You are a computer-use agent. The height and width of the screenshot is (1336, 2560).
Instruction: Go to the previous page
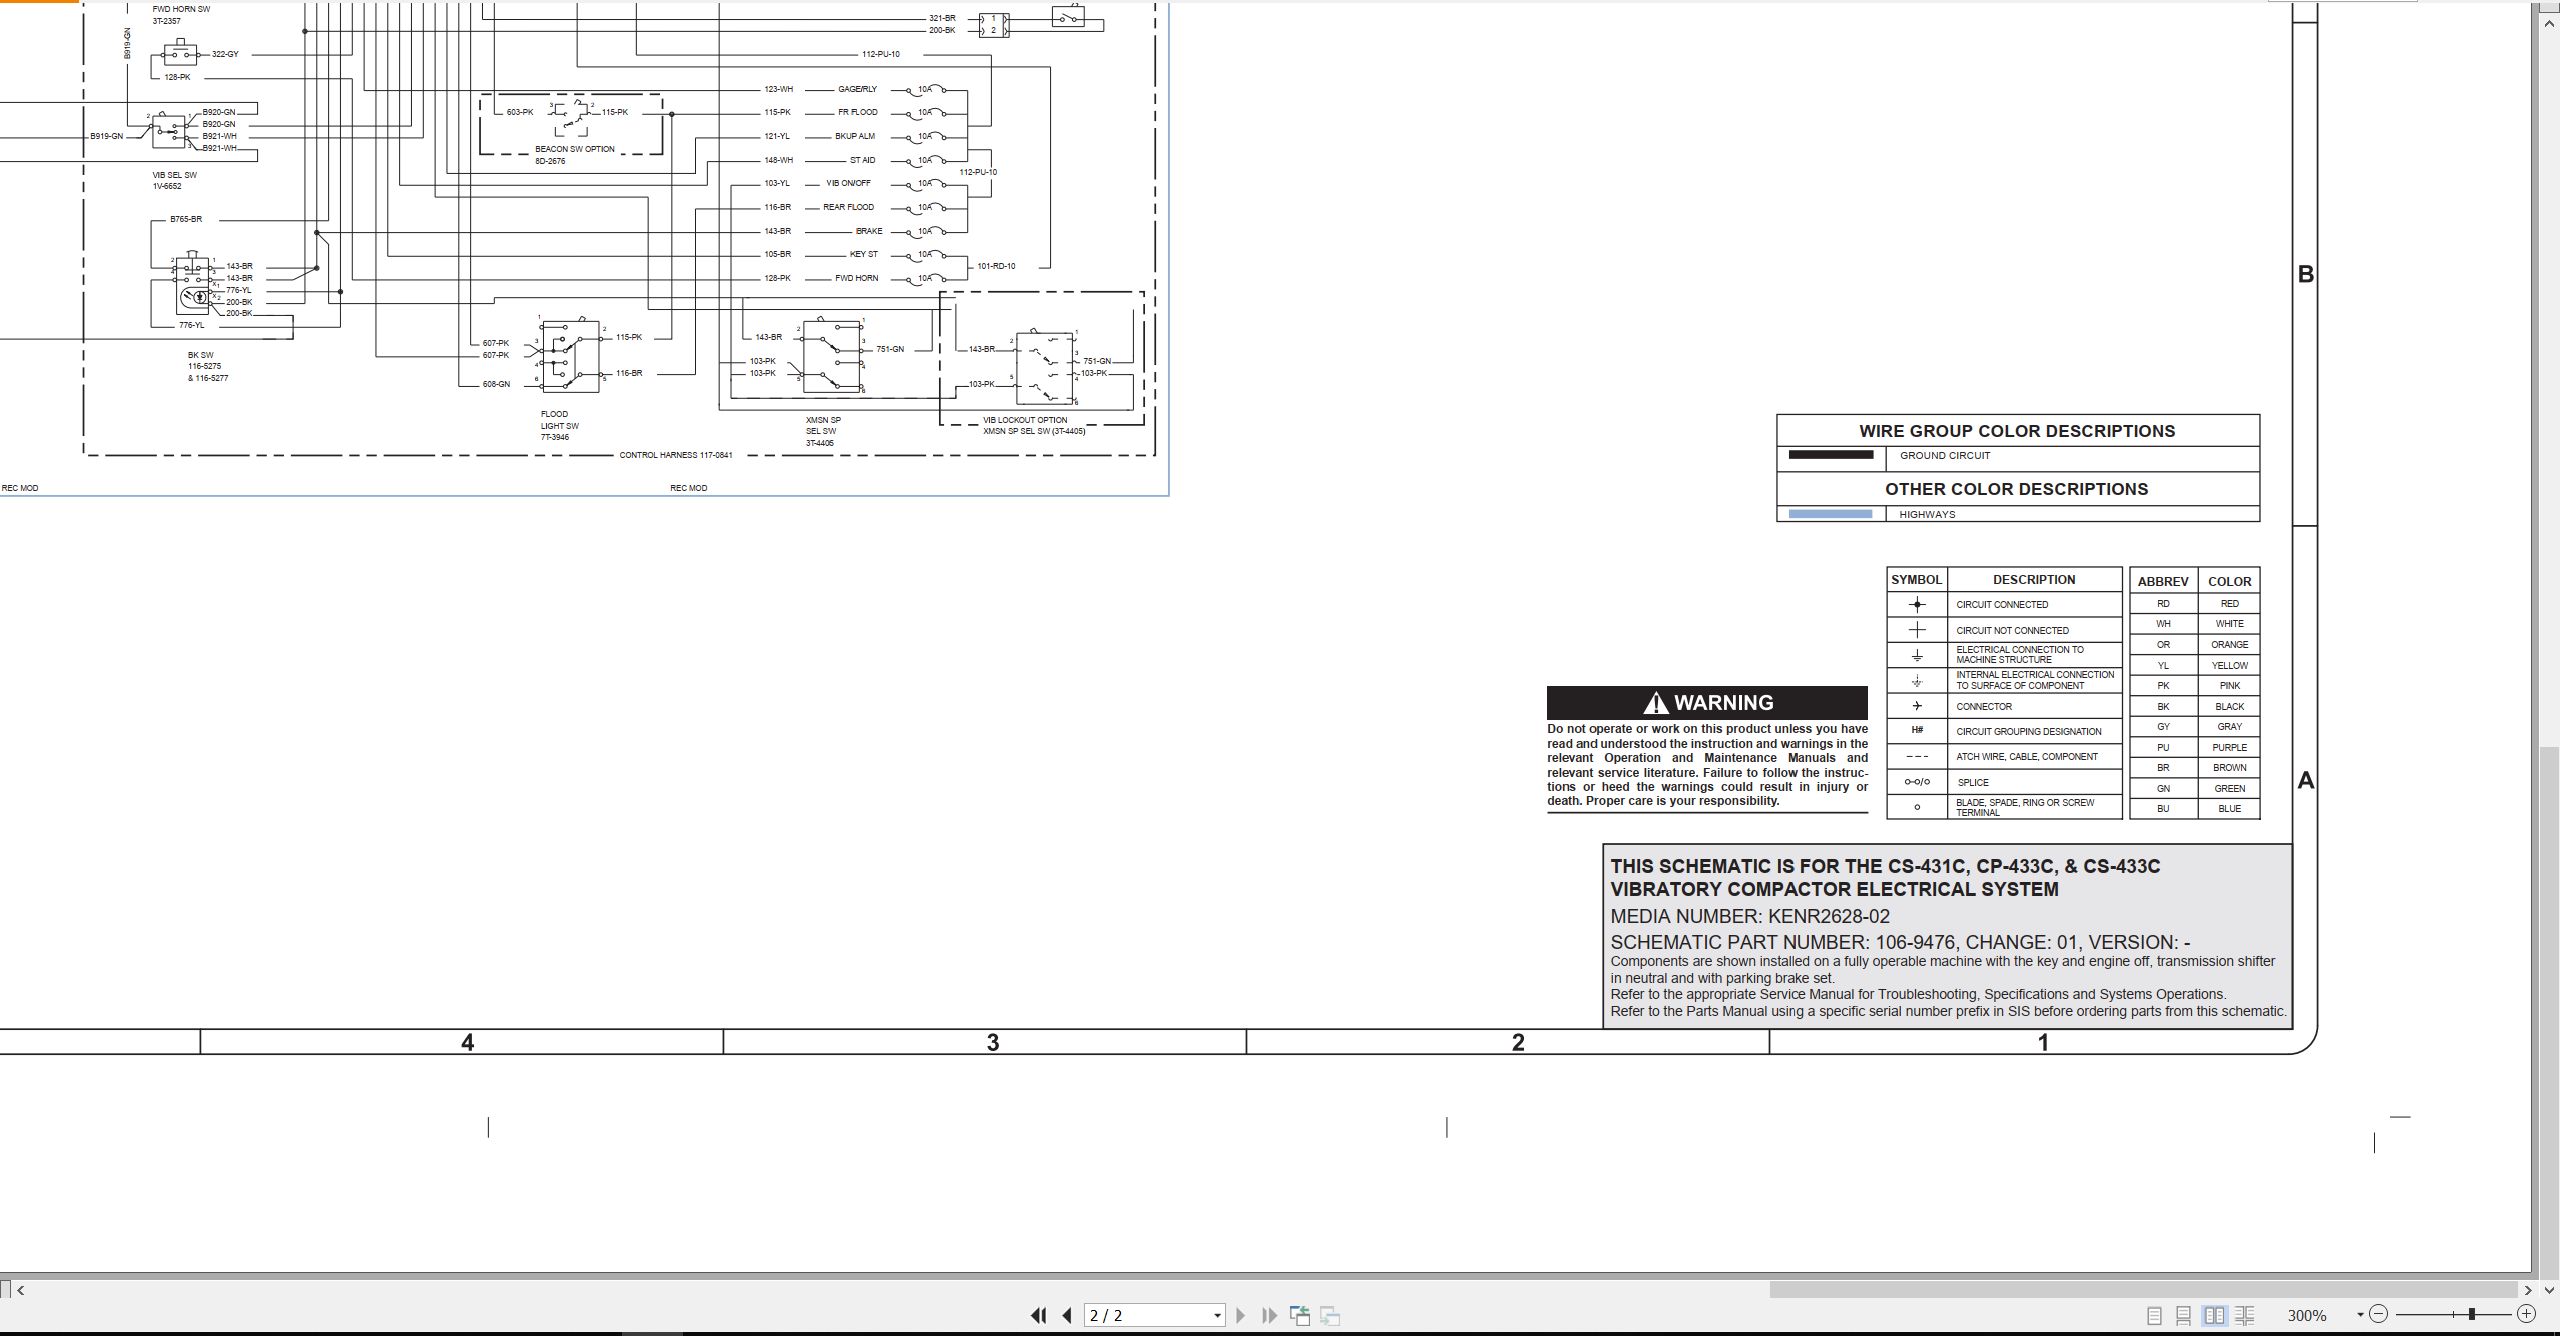coord(1067,1316)
